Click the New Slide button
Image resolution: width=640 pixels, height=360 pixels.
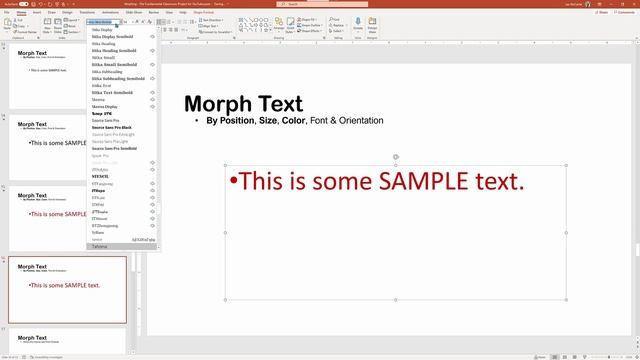pyautogui.click(x=47, y=26)
